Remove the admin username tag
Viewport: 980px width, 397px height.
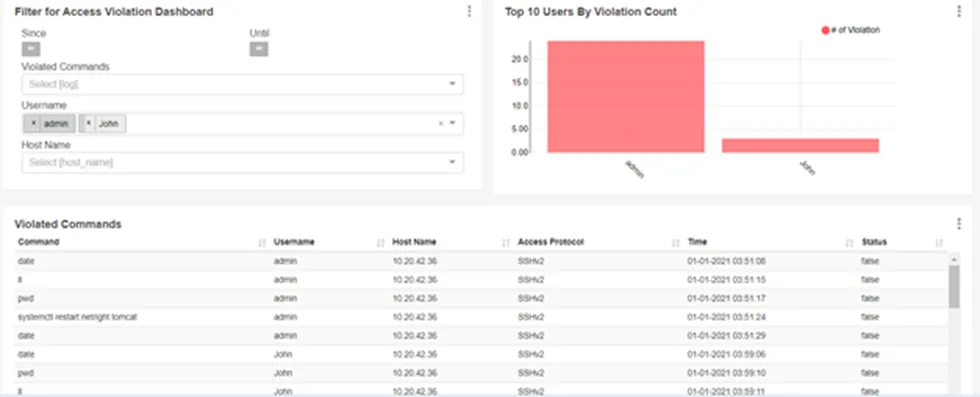[34, 124]
